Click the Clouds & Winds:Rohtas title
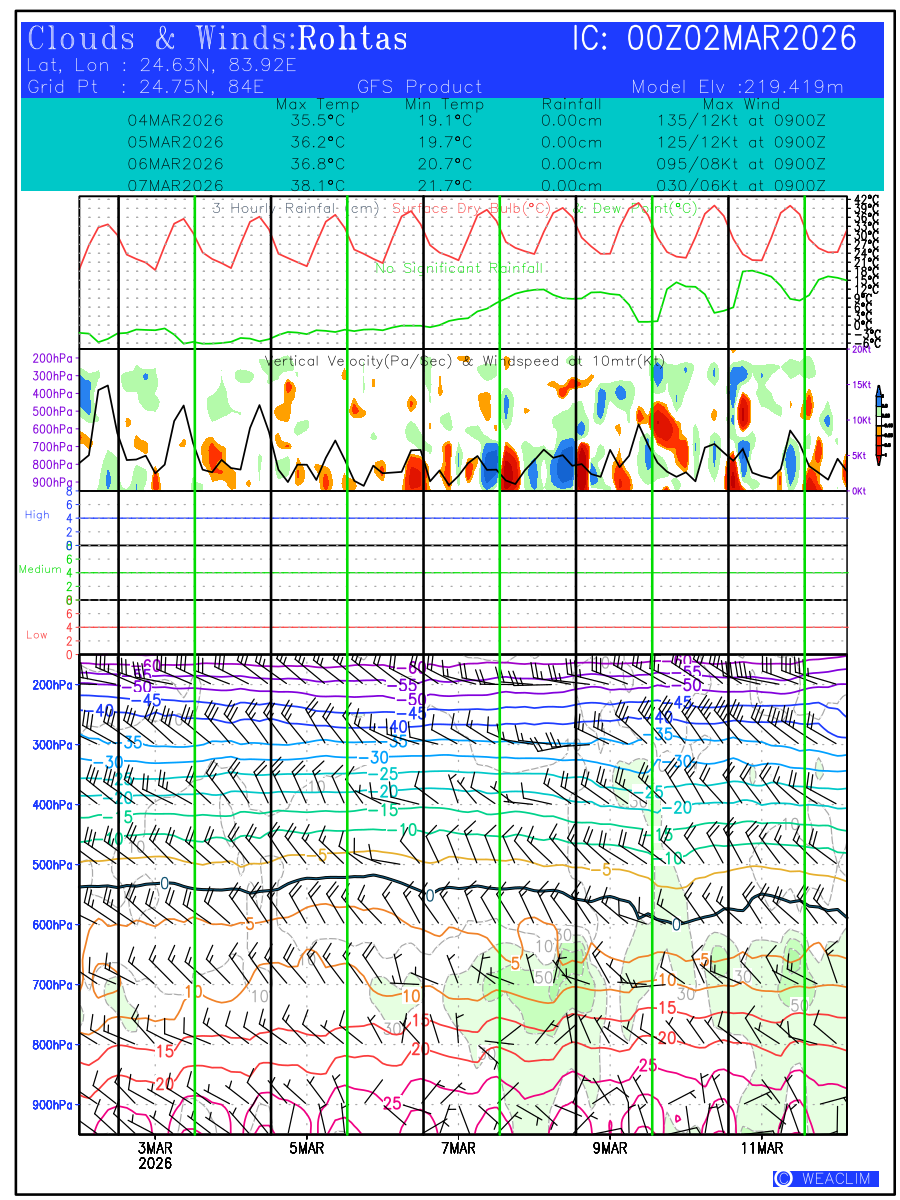 coord(218,39)
